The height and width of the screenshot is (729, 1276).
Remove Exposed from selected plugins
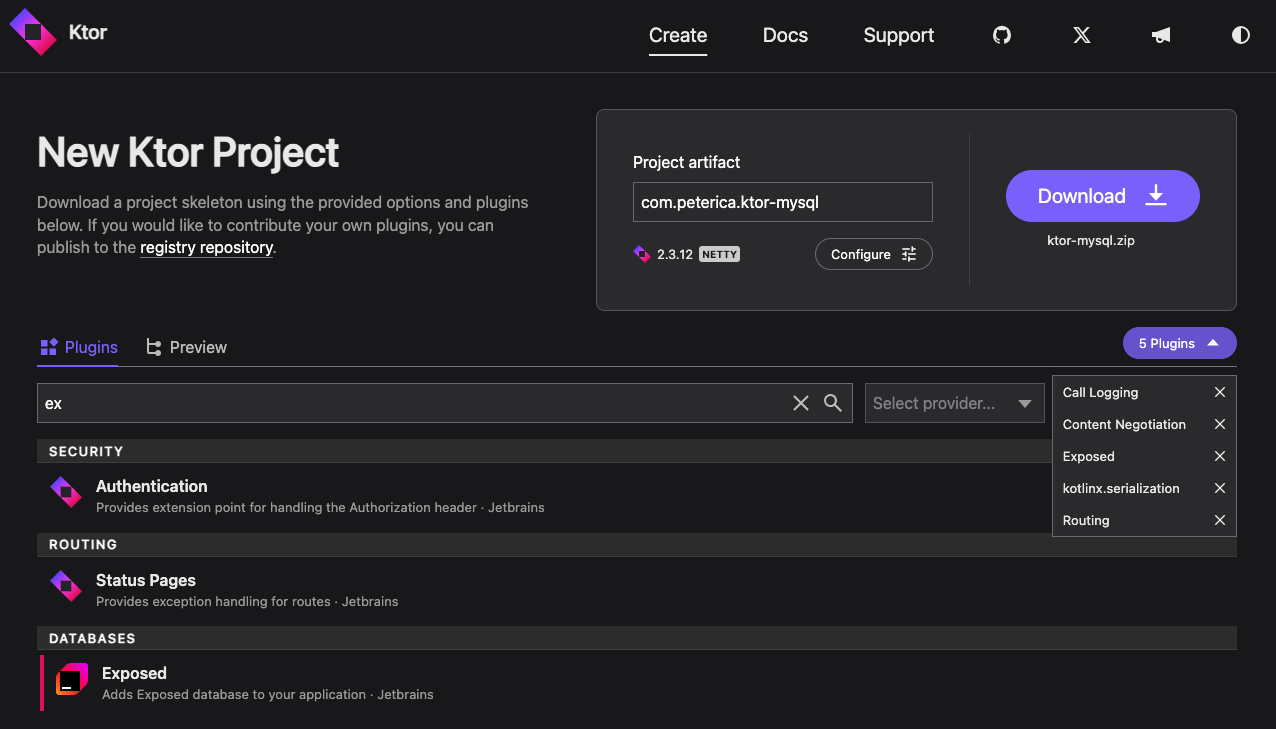pos(1220,456)
